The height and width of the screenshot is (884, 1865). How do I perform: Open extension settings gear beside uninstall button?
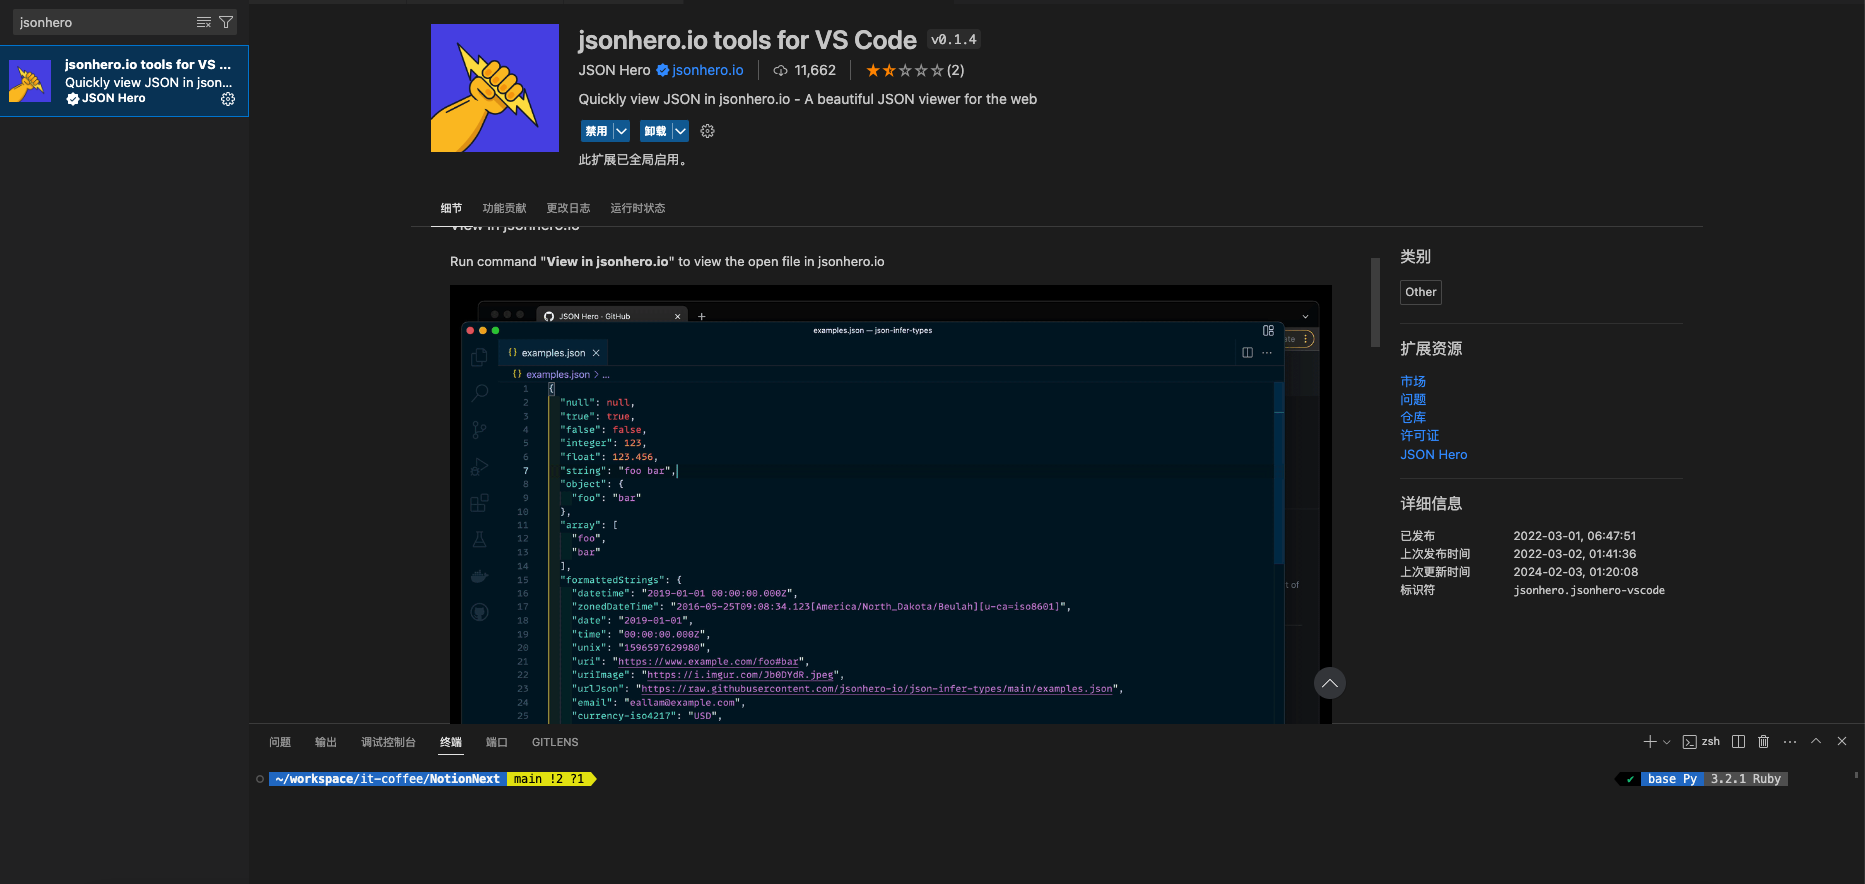(708, 131)
